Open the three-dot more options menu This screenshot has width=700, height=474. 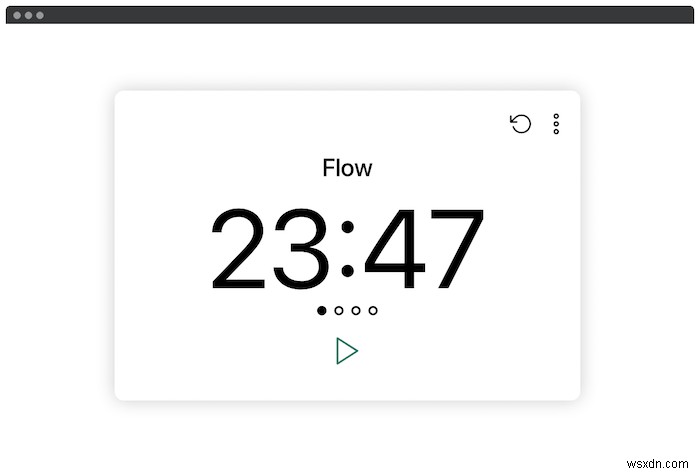(556, 124)
